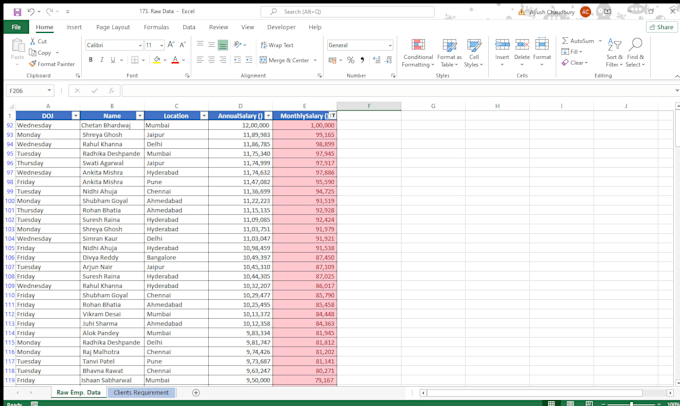This screenshot has height=406, width=680.
Task: Open the DOJ column filter dropdown
Action: point(75,116)
